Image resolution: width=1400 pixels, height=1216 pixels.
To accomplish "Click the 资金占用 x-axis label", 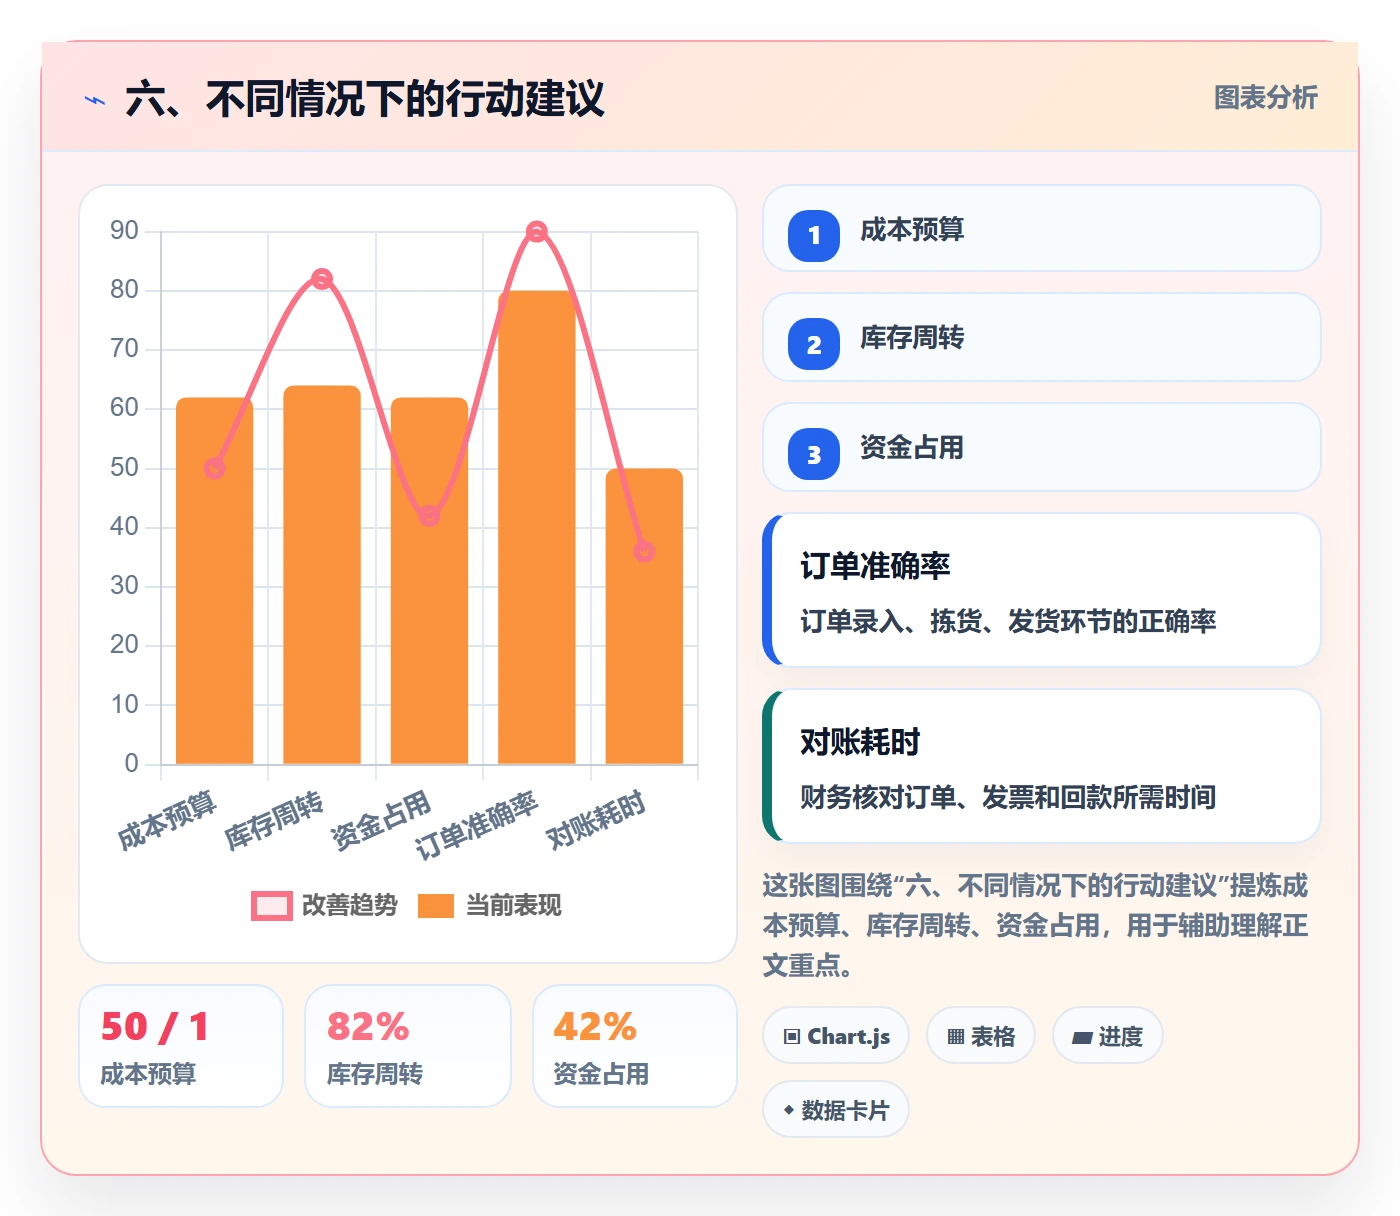I will pos(381,820).
